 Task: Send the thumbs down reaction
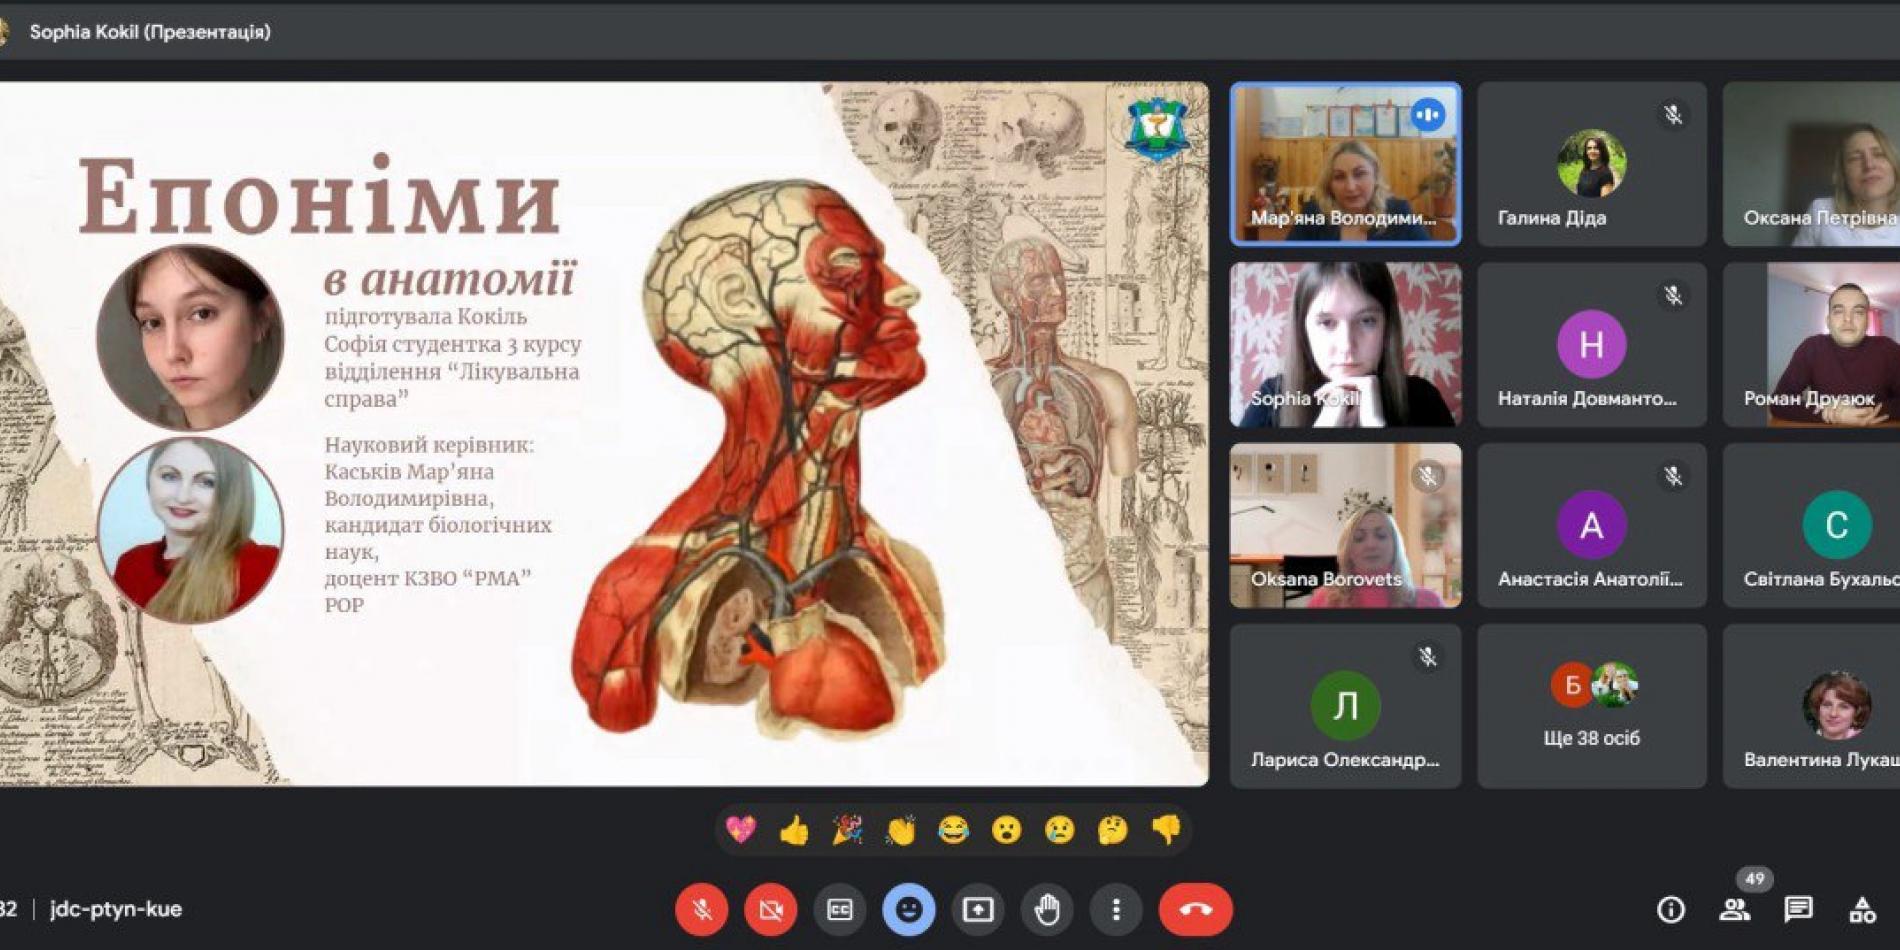[x=1166, y=829]
